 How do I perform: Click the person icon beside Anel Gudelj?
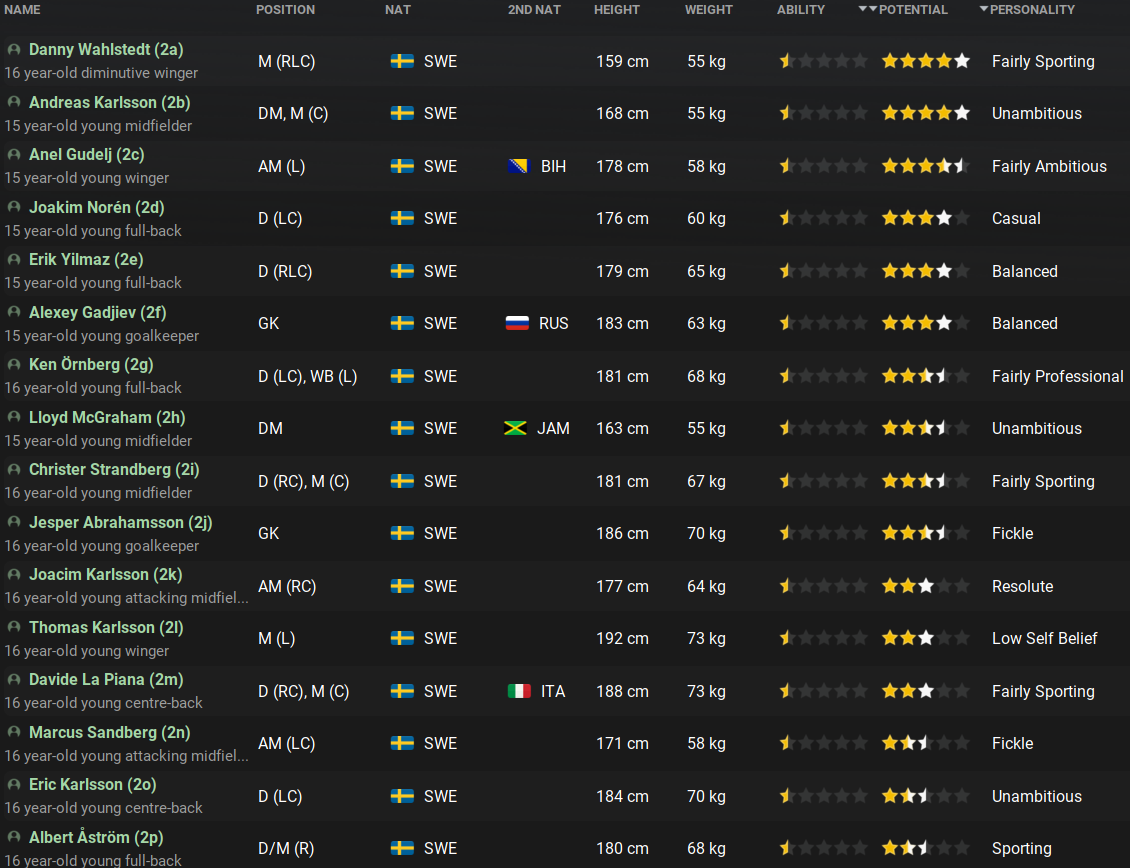pos(14,154)
